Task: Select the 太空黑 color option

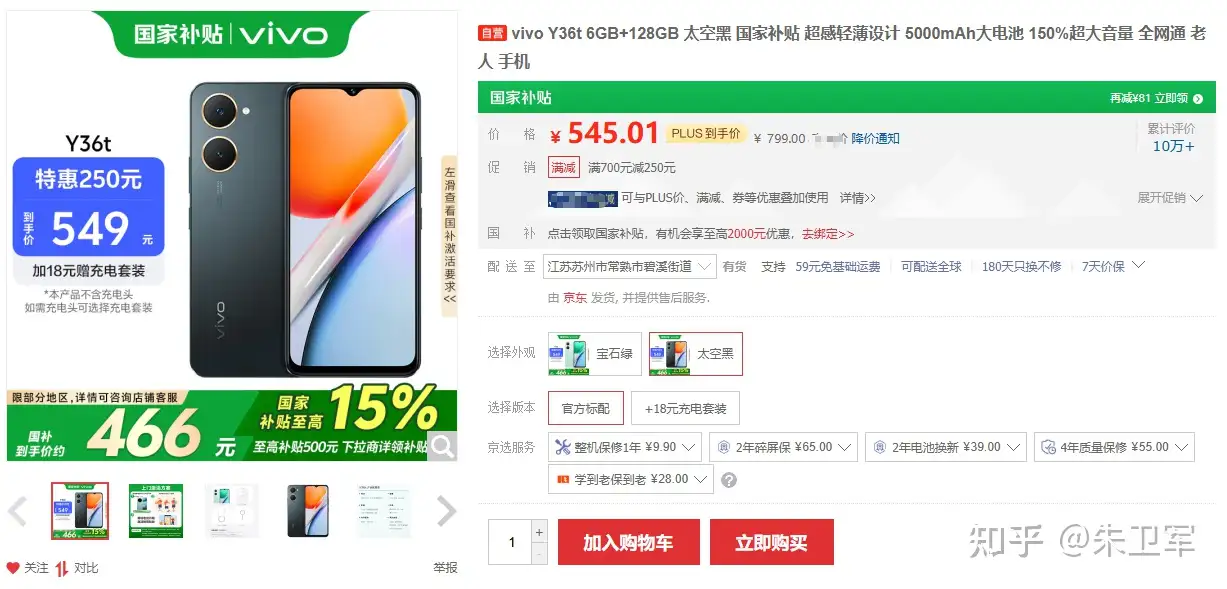Action: point(696,354)
